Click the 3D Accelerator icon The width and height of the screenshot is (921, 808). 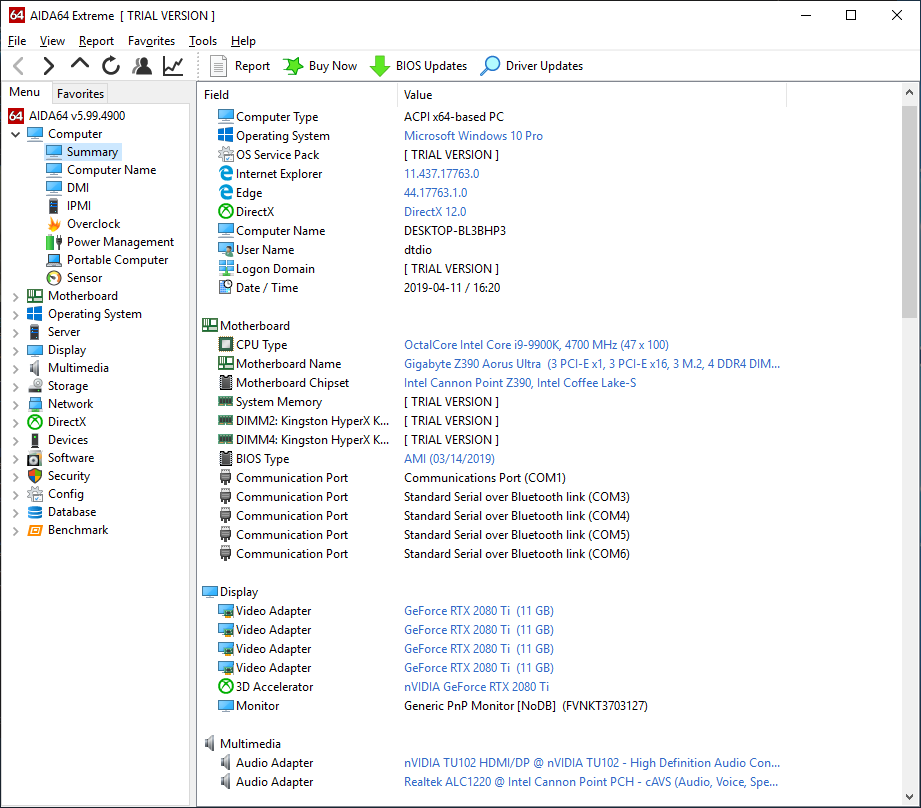(226, 686)
